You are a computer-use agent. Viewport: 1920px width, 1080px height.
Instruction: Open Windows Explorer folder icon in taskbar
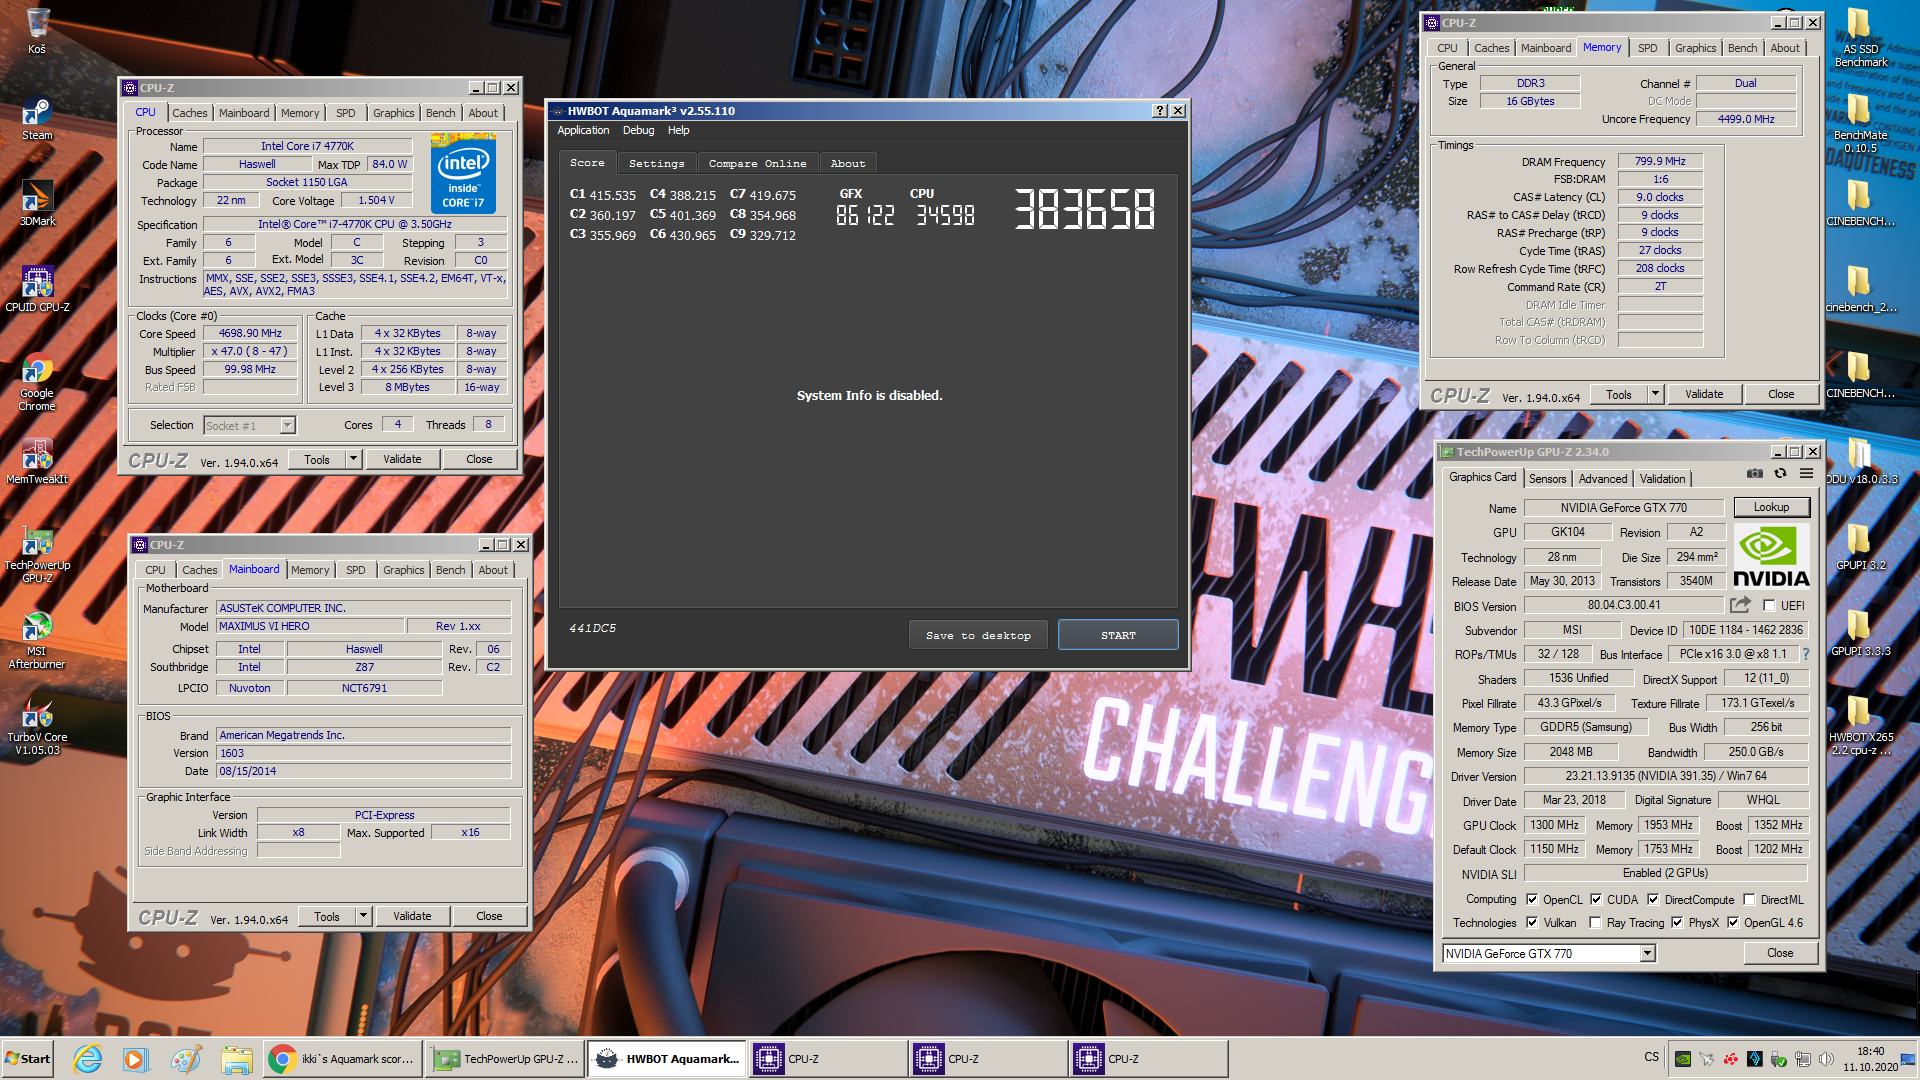click(x=236, y=1059)
